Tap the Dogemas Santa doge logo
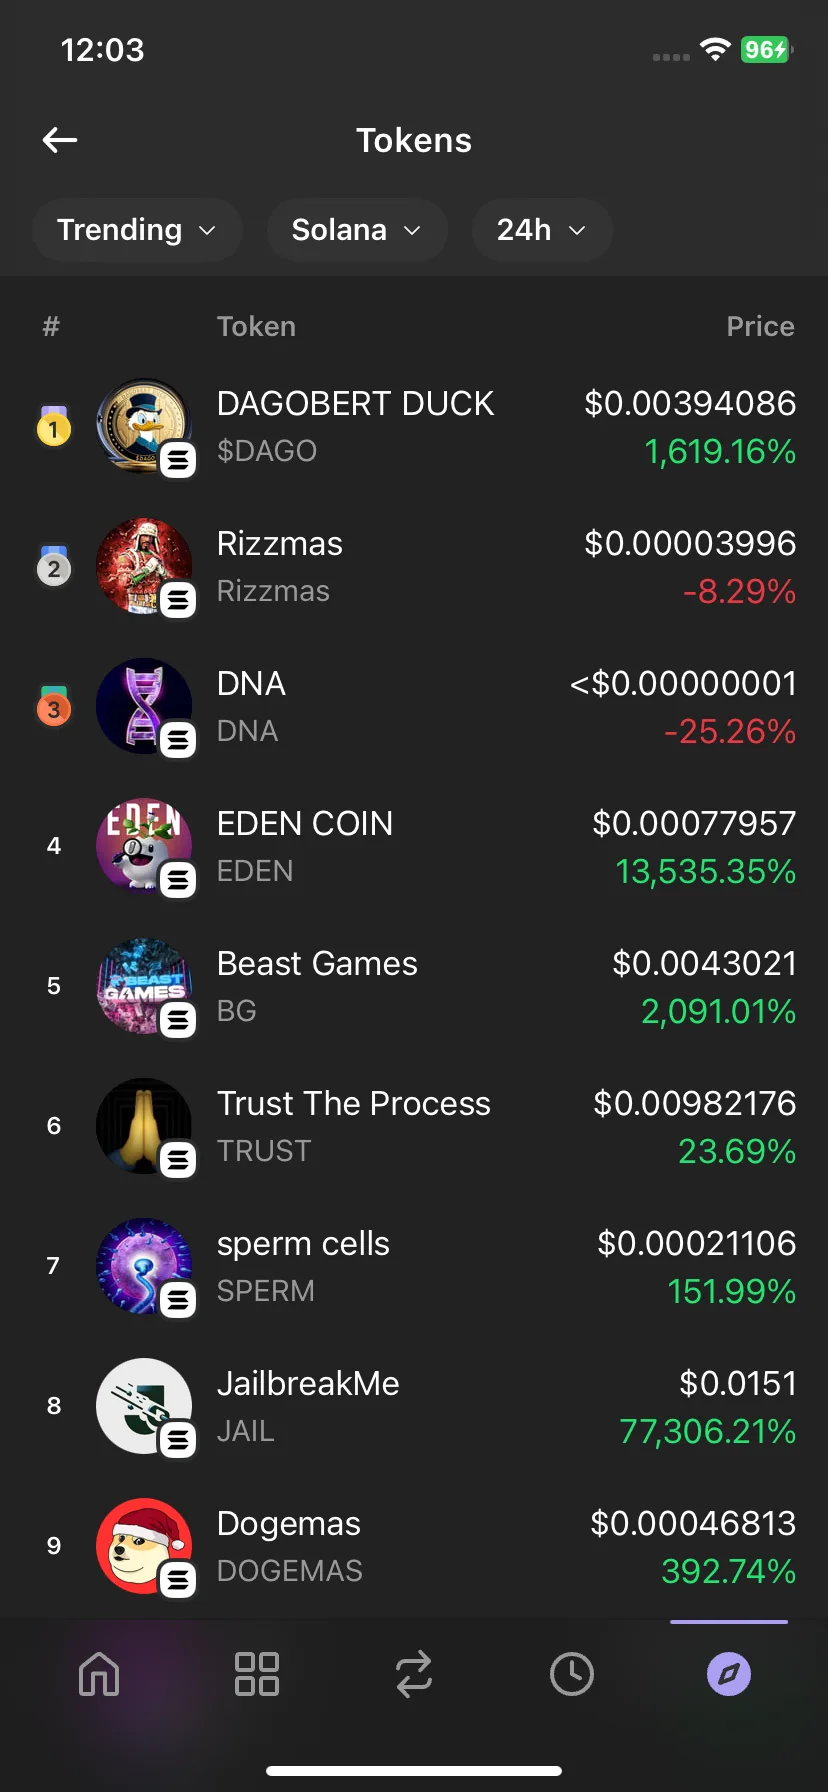This screenshot has width=828, height=1792. tap(144, 1546)
